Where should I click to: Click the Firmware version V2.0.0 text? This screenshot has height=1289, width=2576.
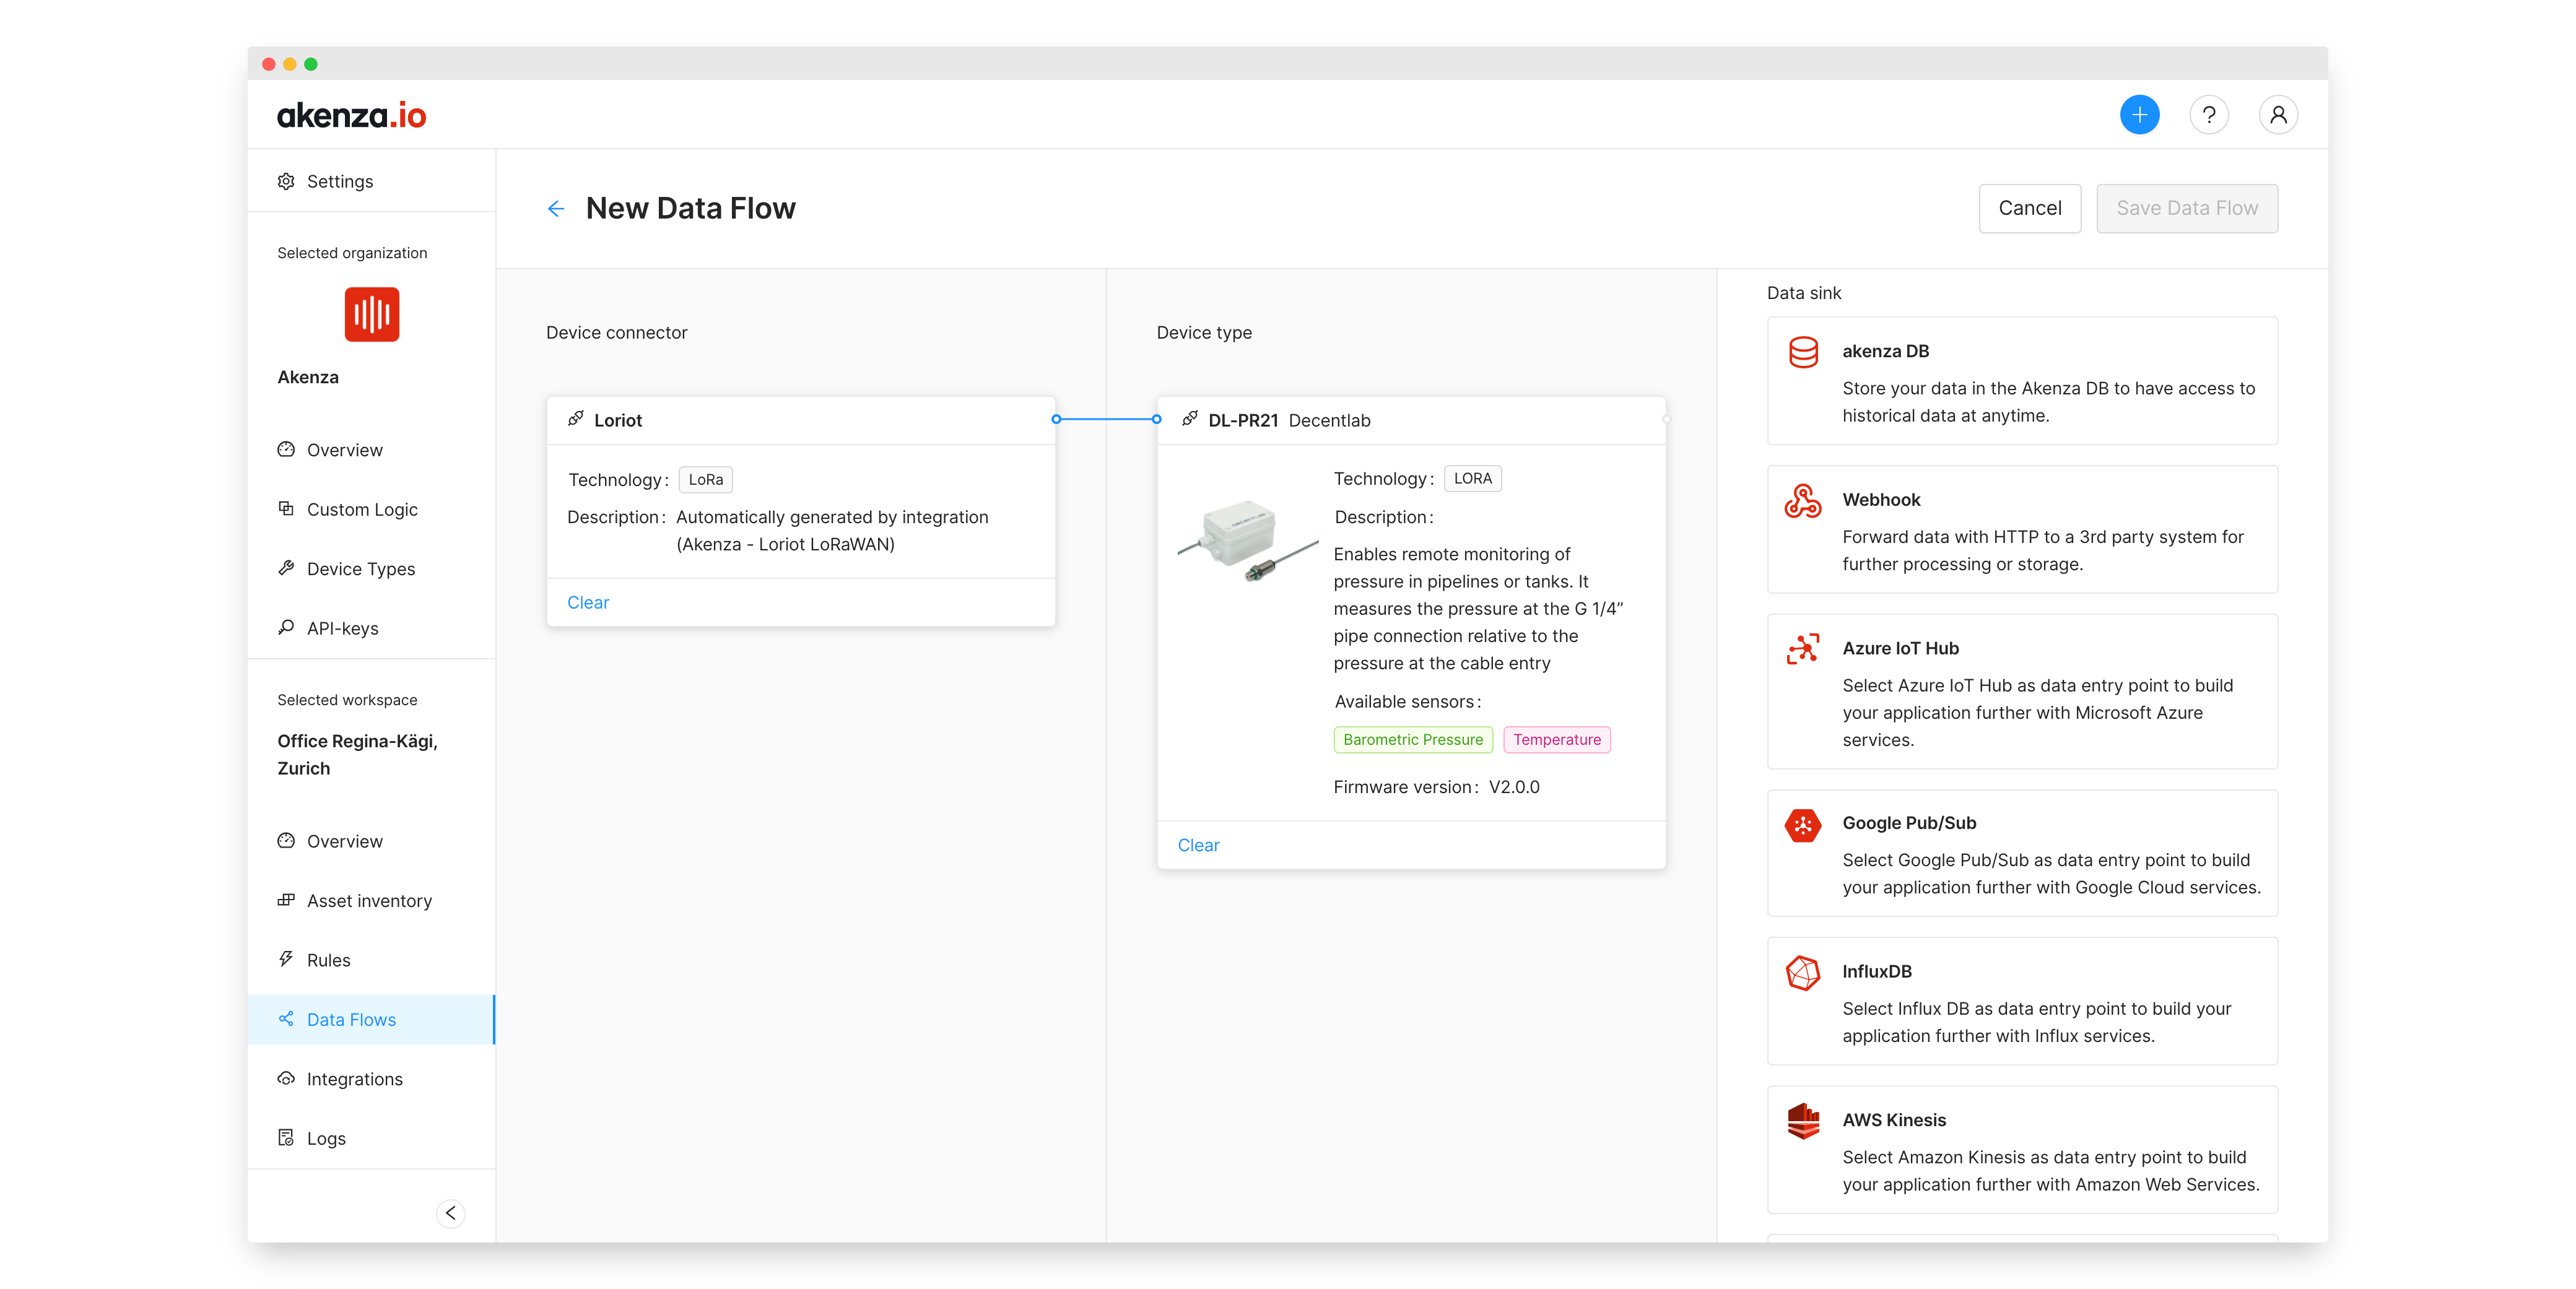[x=1436, y=787]
